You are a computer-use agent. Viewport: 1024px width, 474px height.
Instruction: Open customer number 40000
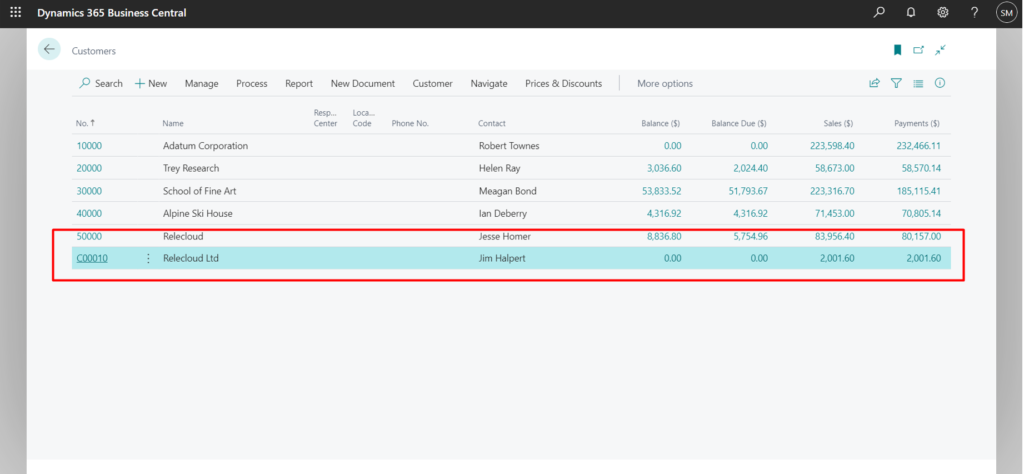[89, 213]
